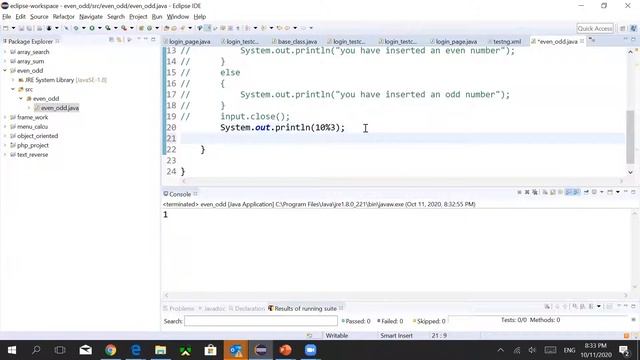The width and height of the screenshot is (640, 360).
Task: Open the Refactor menu
Action: point(63,17)
